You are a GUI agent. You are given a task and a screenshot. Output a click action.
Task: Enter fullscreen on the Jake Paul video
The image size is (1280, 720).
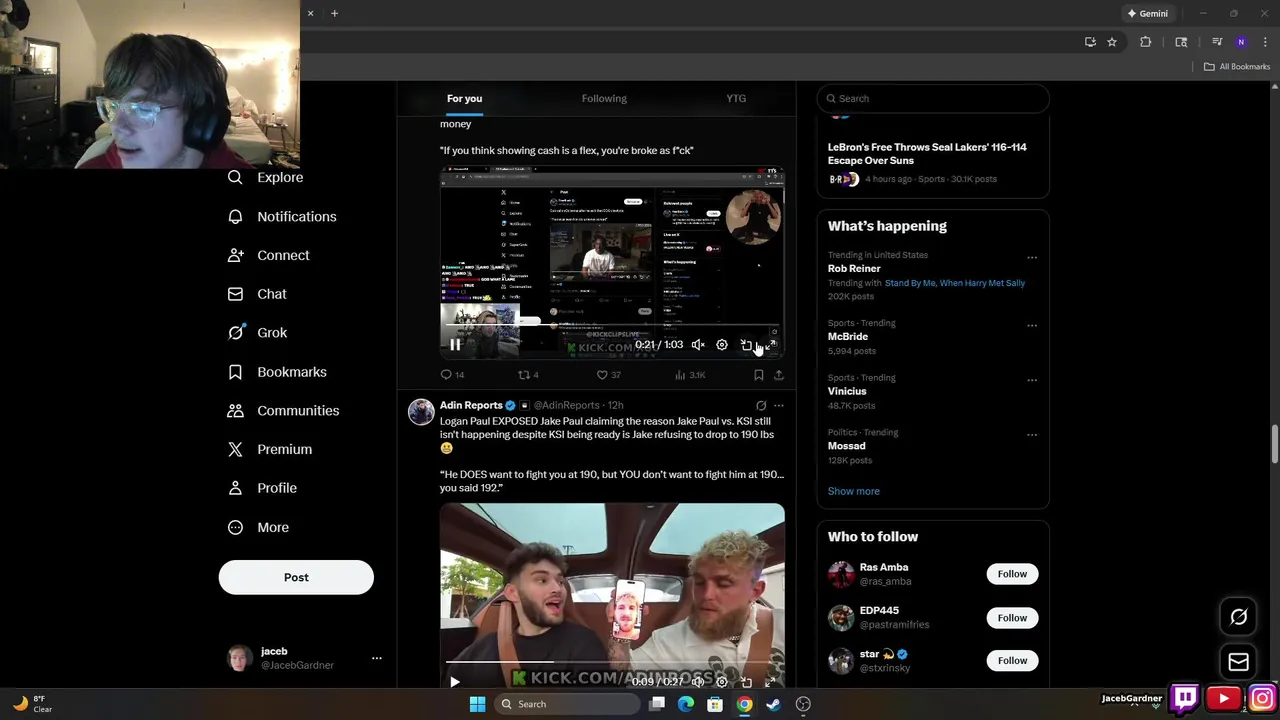pyautogui.click(x=770, y=681)
